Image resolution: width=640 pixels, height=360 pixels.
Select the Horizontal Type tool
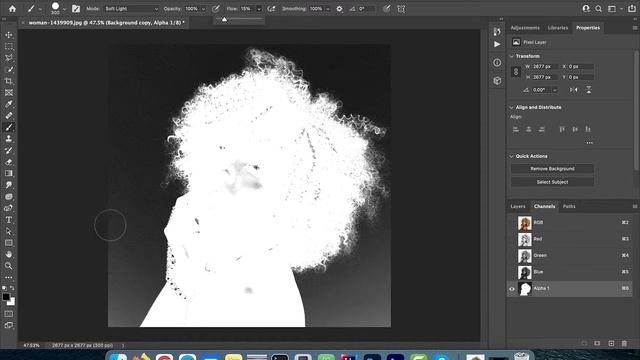[x=9, y=220]
